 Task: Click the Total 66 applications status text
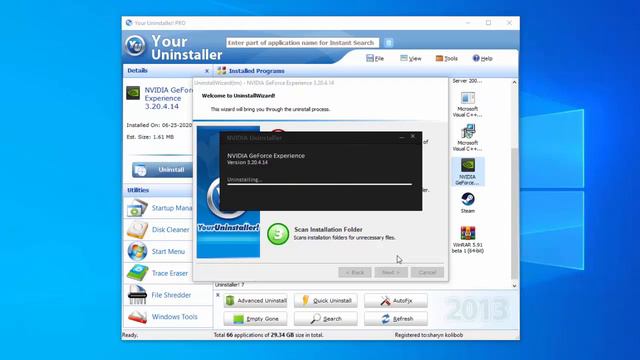click(x=269, y=335)
